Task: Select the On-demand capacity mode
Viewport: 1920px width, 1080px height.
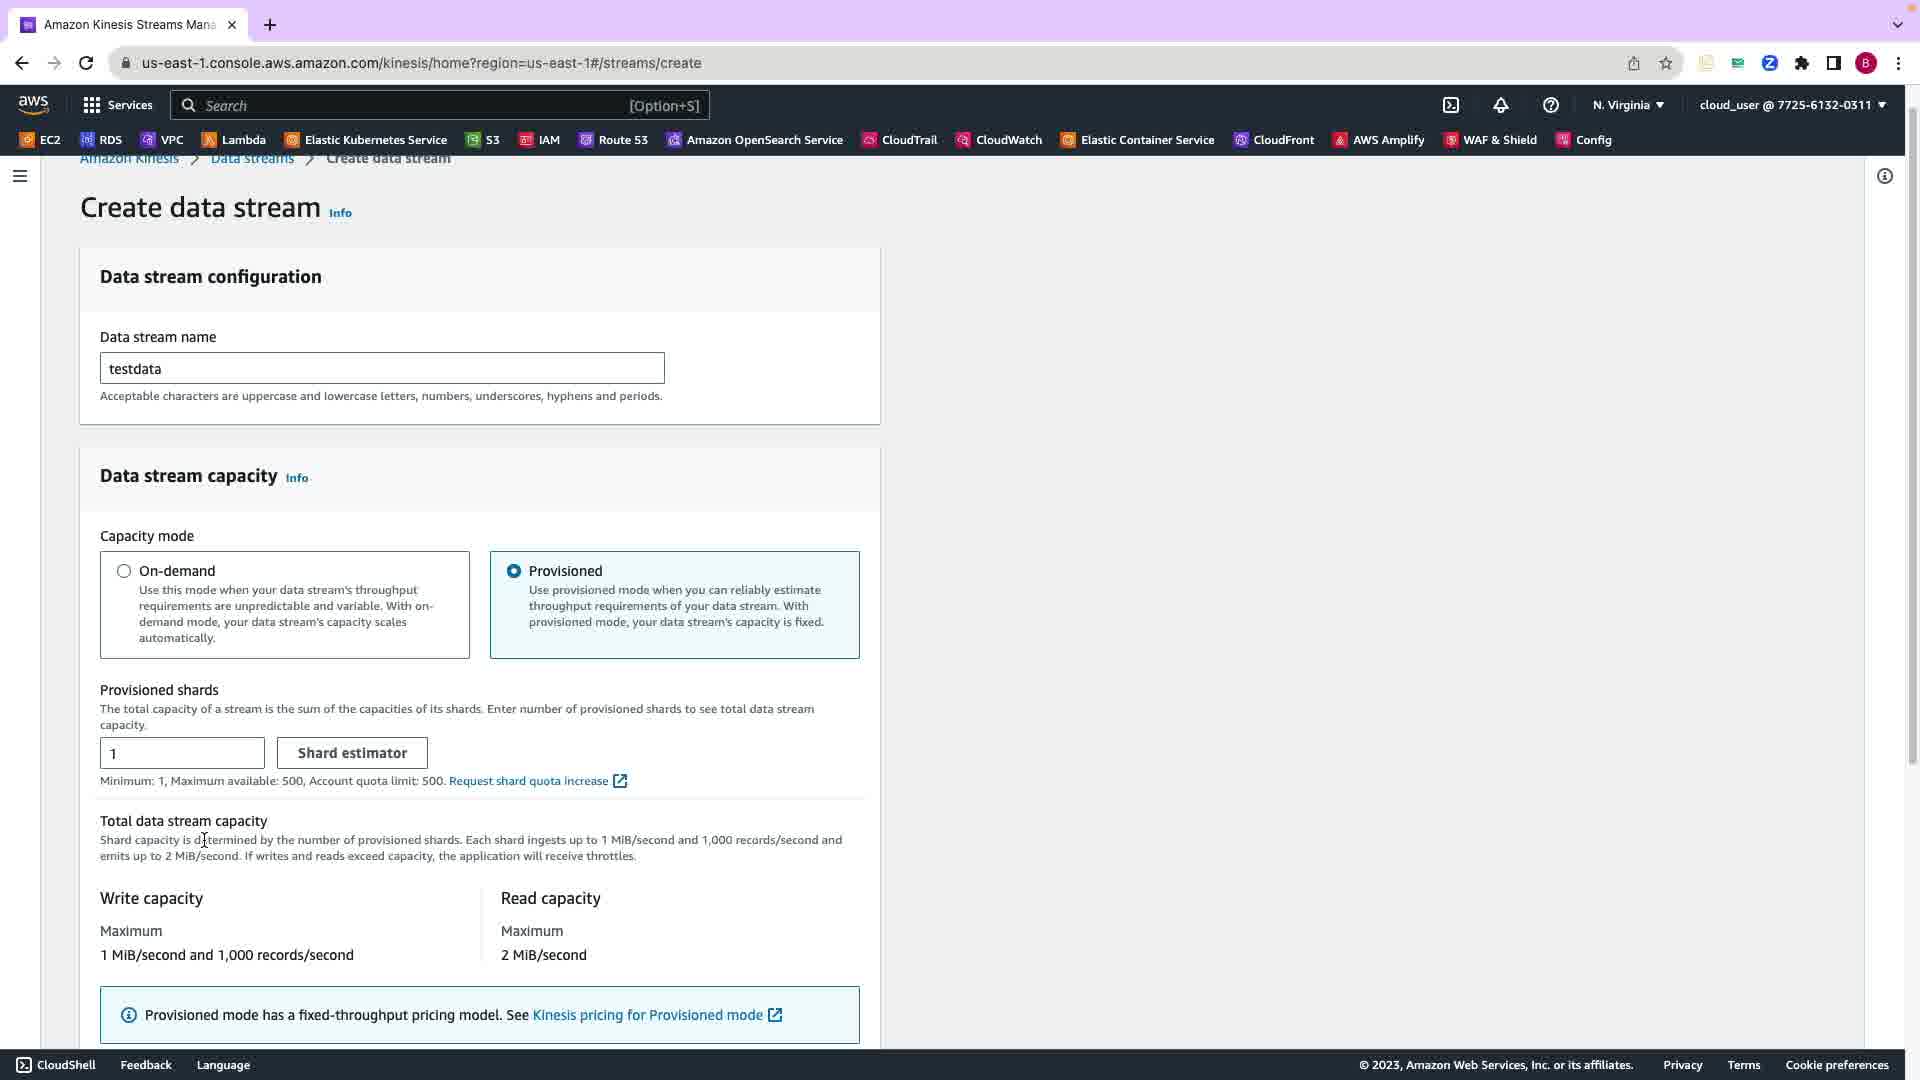Action: tap(124, 571)
